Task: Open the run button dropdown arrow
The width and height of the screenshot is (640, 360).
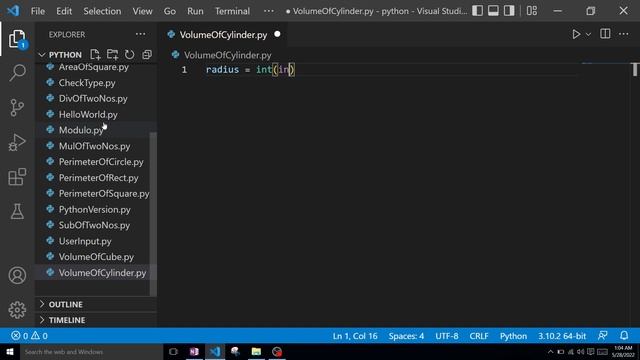Action: coord(588,35)
